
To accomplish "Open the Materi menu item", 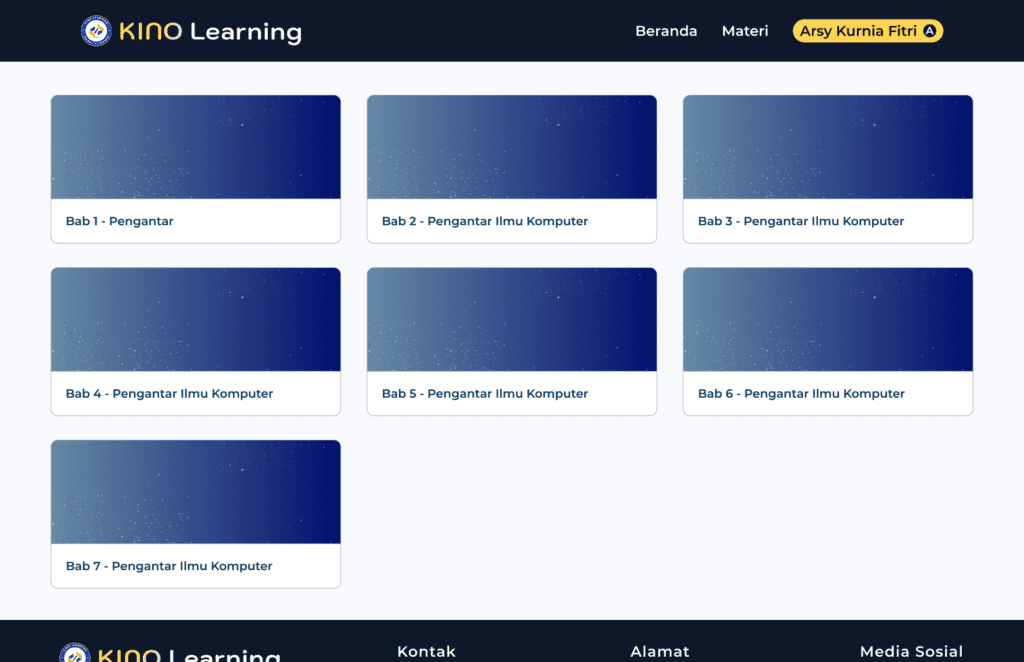I will point(745,31).
